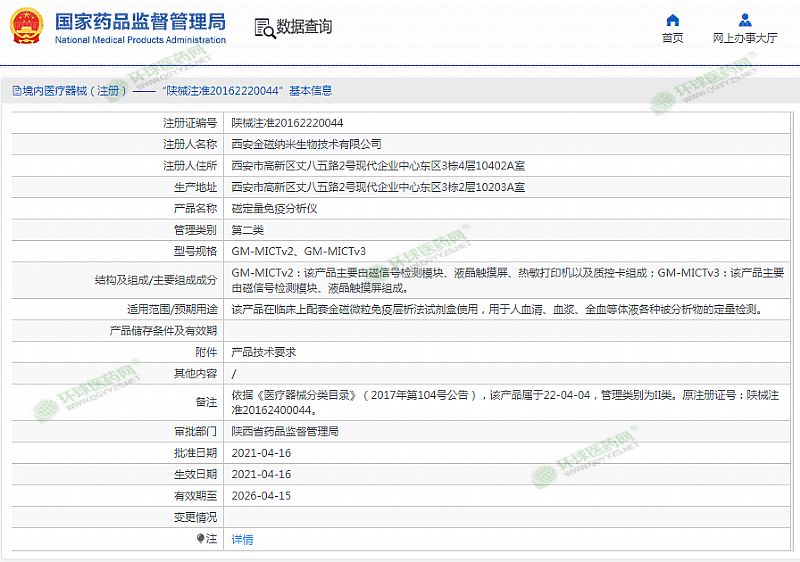The height and width of the screenshot is (562, 800).
Task: Click the 陕西省药品监督管理局 approval department cell
Action: pos(285,431)
